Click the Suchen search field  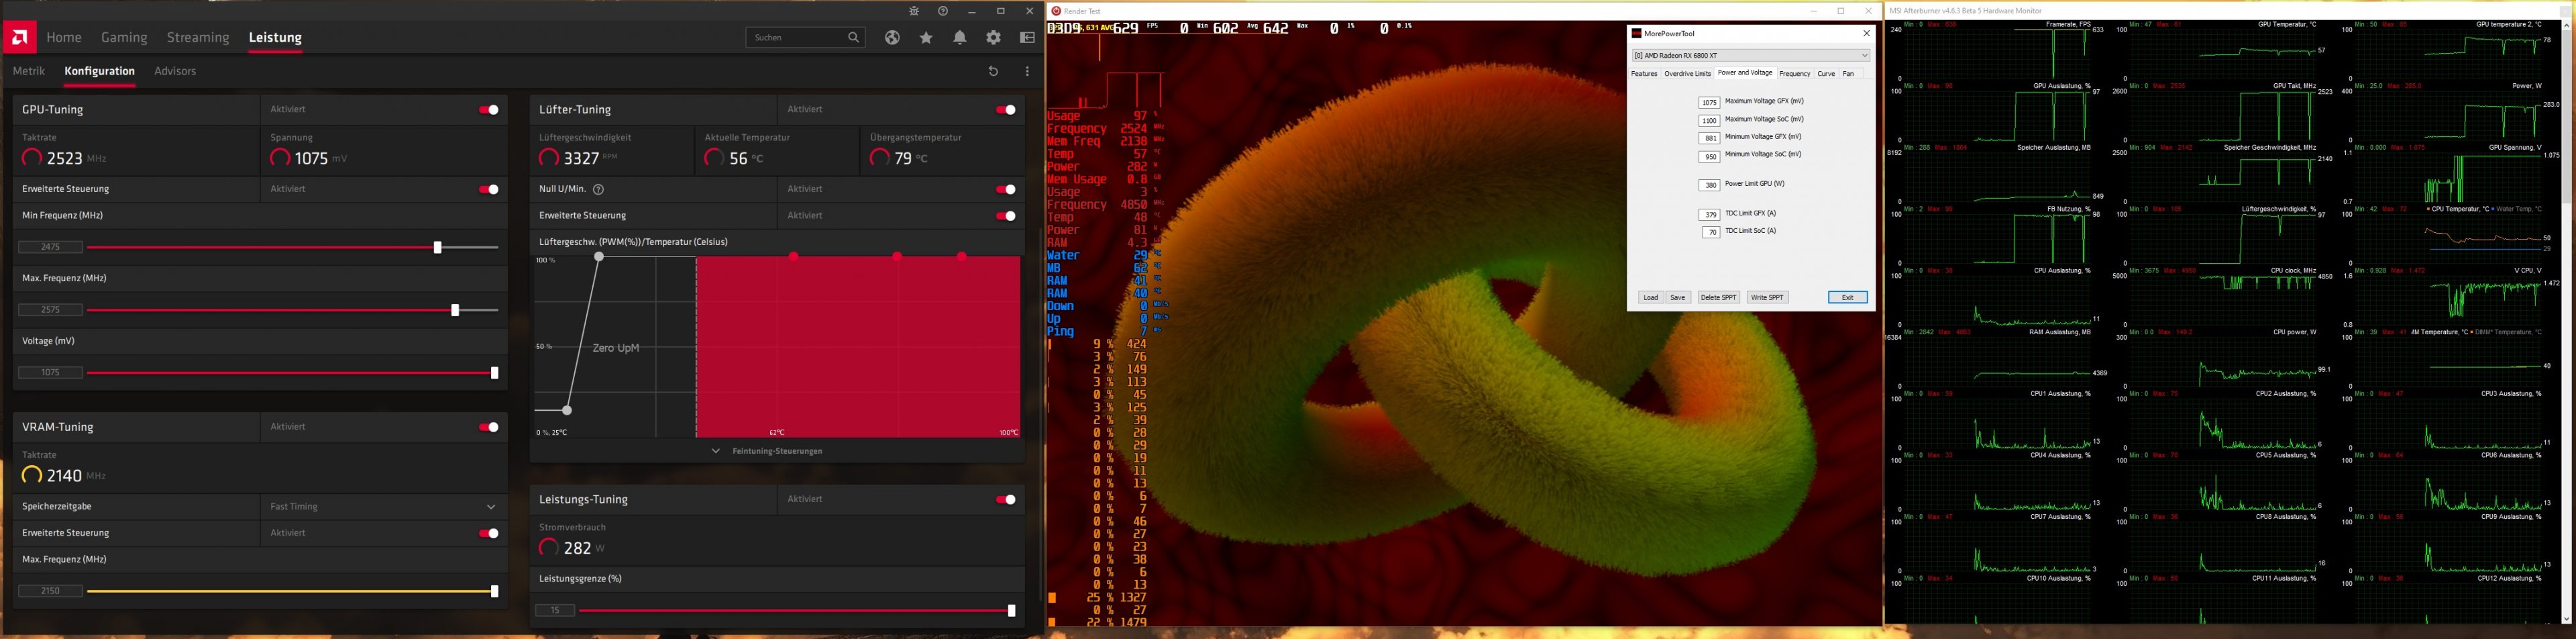[x=805, y=37]
